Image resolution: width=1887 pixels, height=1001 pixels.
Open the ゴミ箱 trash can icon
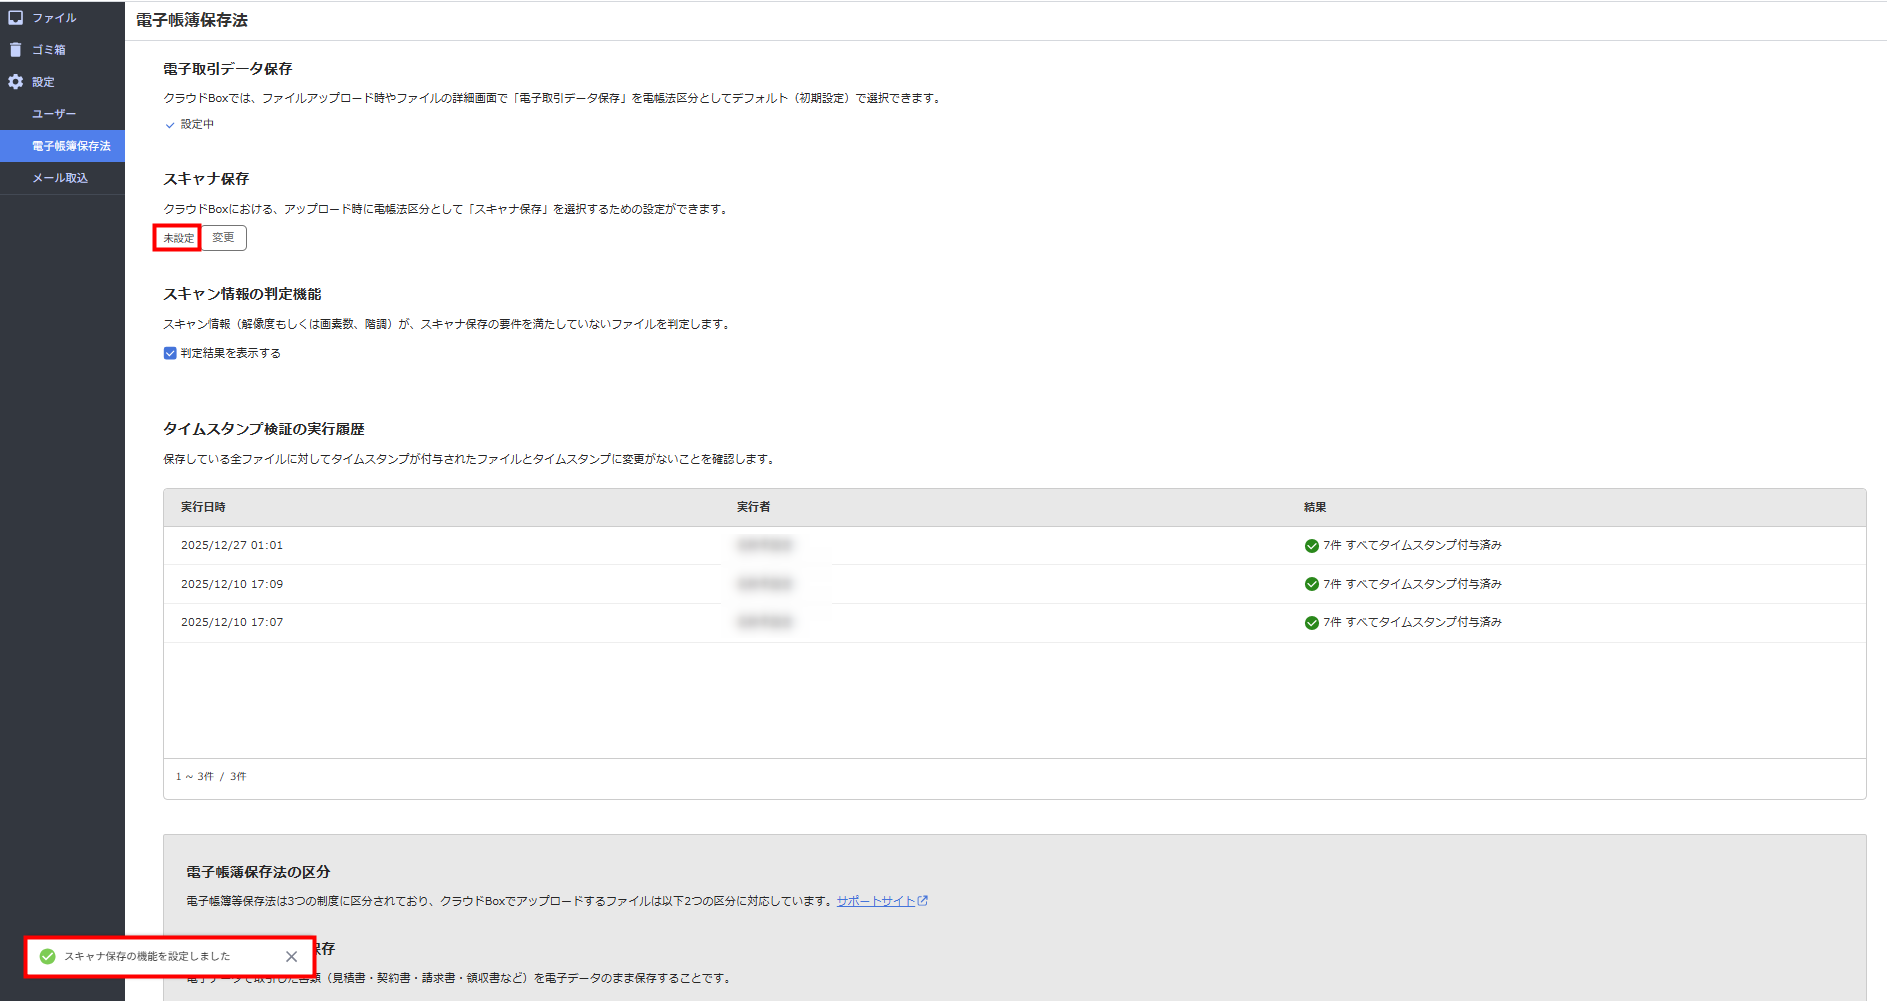(x=16, y=50)
